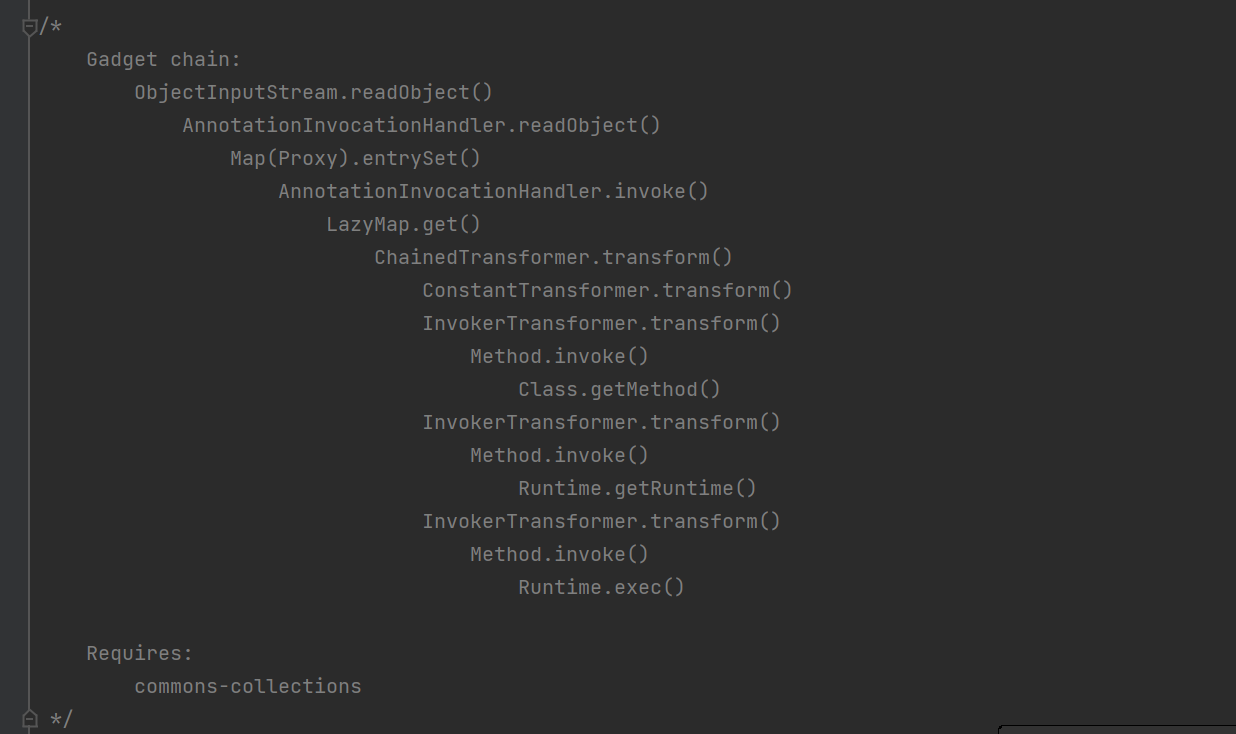Click the opening /* comment token
The image size is (1236, 734).
[50, 27]
